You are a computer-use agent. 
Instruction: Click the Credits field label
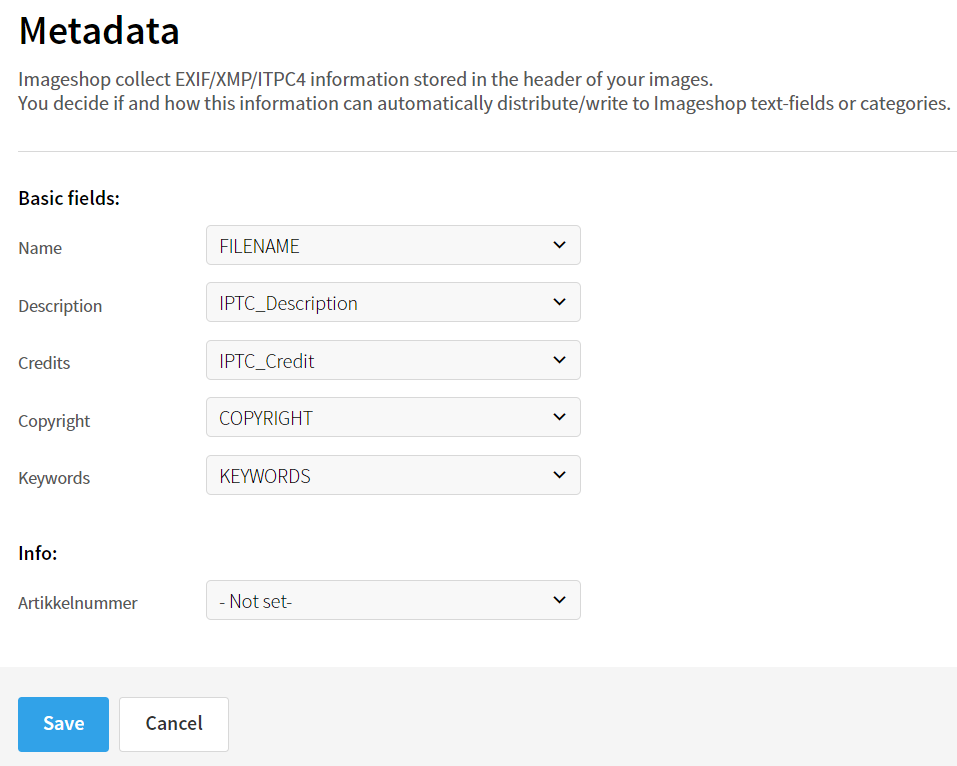pos(44,363)
